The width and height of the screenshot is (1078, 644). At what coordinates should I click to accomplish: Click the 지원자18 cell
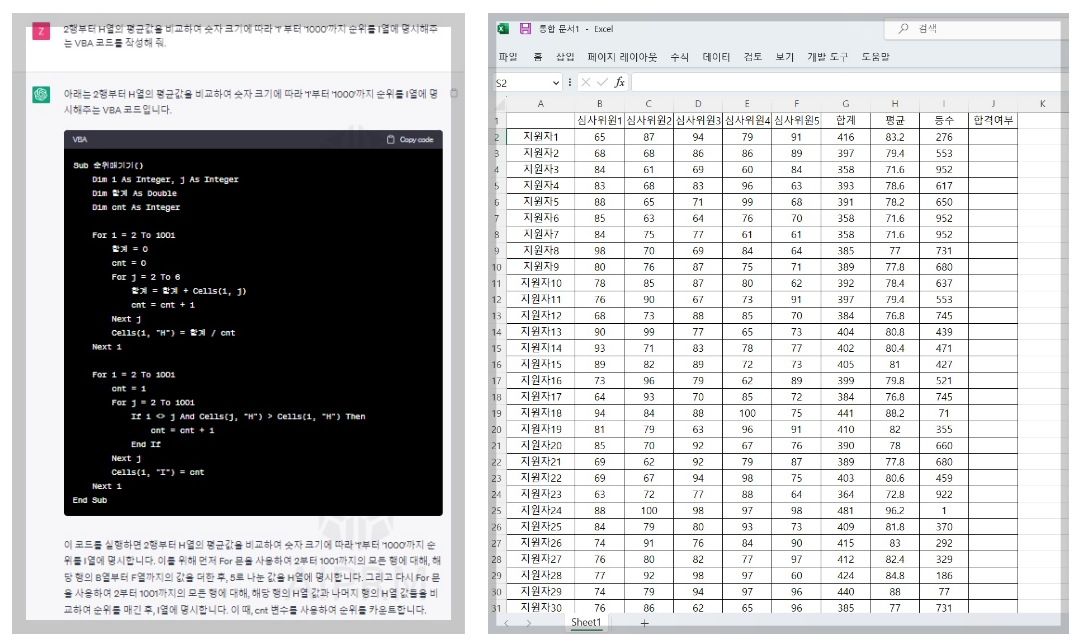(540, 413)
